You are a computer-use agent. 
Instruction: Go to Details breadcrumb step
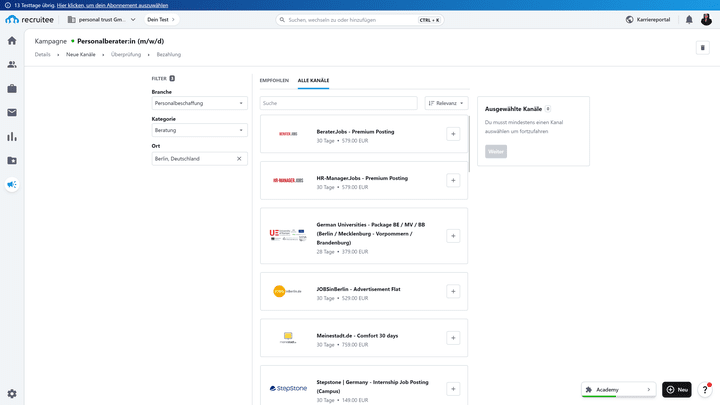pyautogui.click(x=43, y=55)
